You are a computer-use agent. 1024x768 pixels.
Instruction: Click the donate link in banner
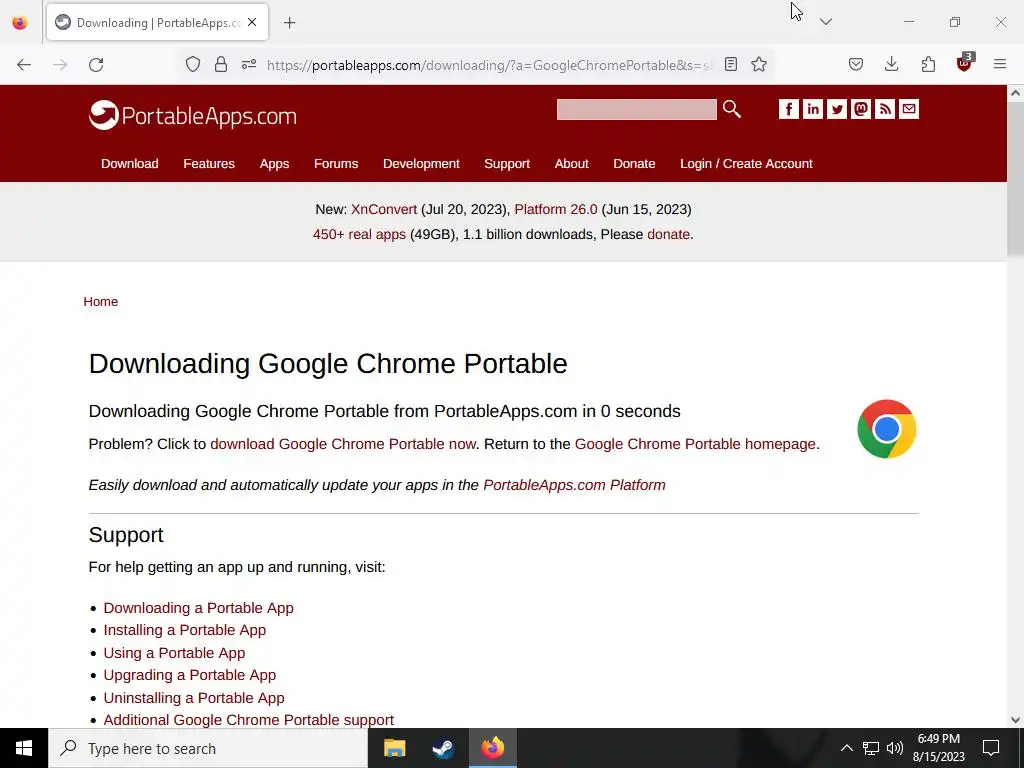[669, 234]
